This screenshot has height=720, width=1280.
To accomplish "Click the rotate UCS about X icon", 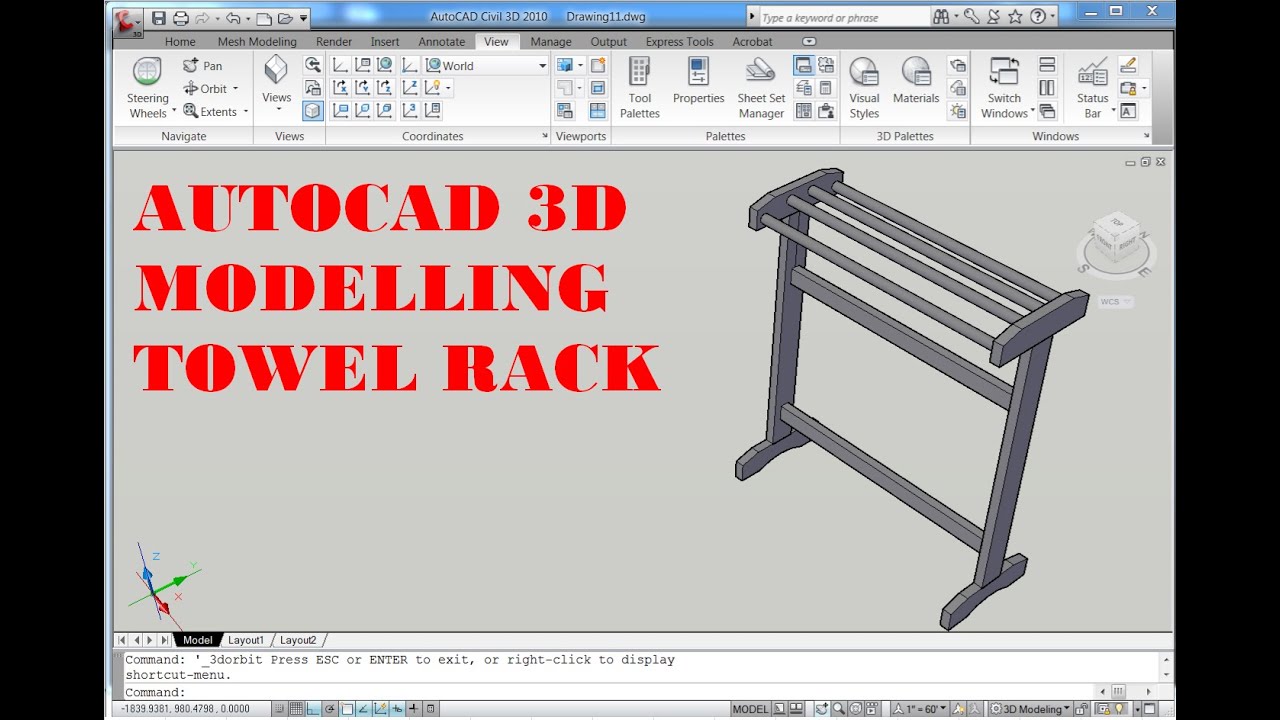I will [340, 88].
